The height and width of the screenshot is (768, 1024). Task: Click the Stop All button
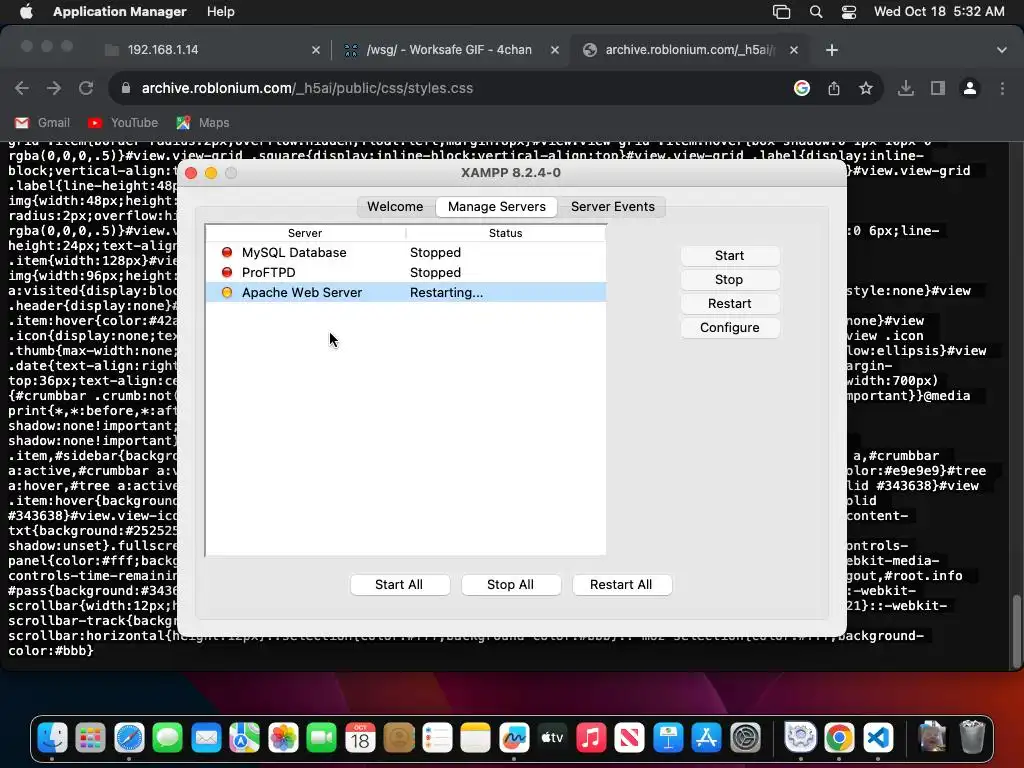pyautogui.click(x=511, y=584)
